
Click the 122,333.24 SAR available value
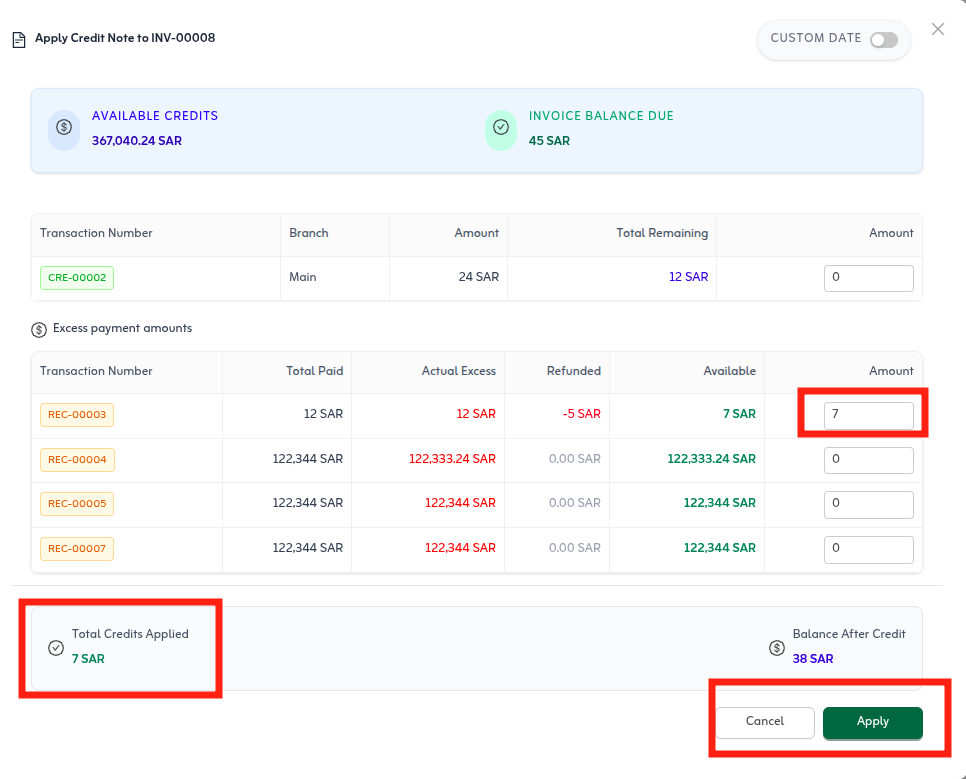712,459
